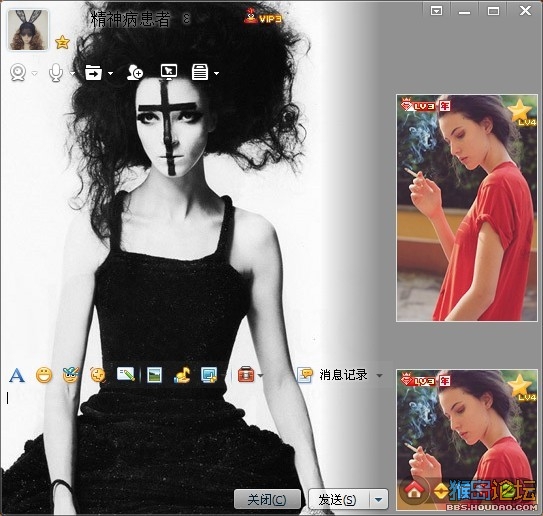
Task: Expand the webcam options dropdown arrow
Action: tap(34, 73)
